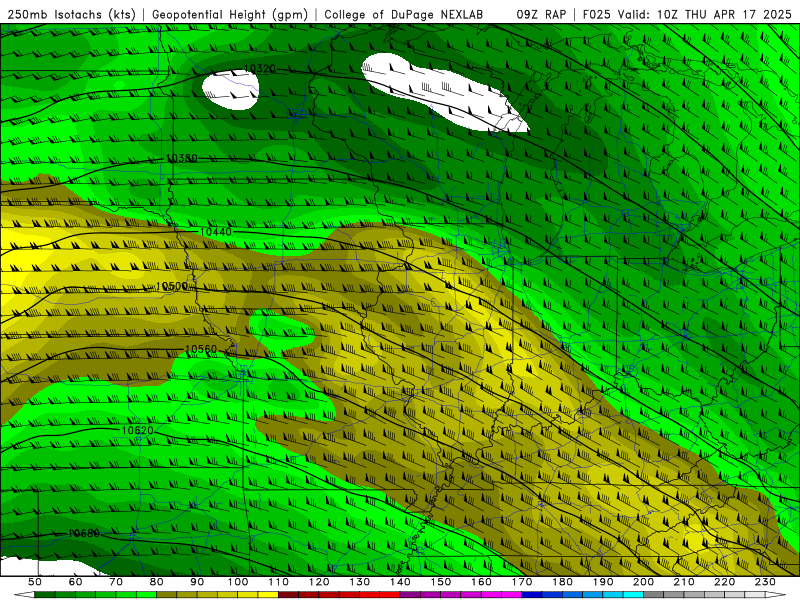Select the 10440 height contour label
This screenshot has width=800, height=600.
click(x=216, y=232)
